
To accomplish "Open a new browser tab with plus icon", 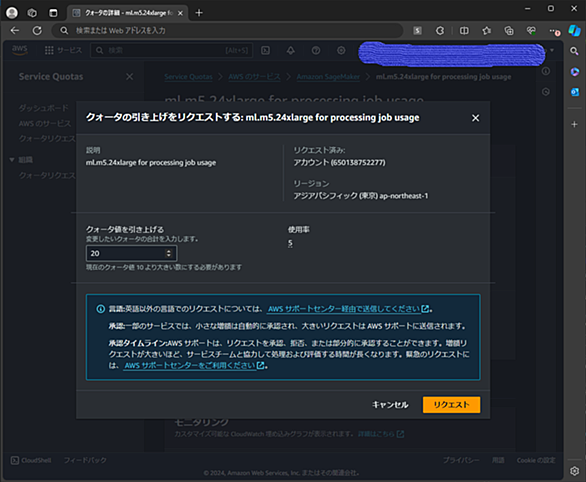I will 199,13.
